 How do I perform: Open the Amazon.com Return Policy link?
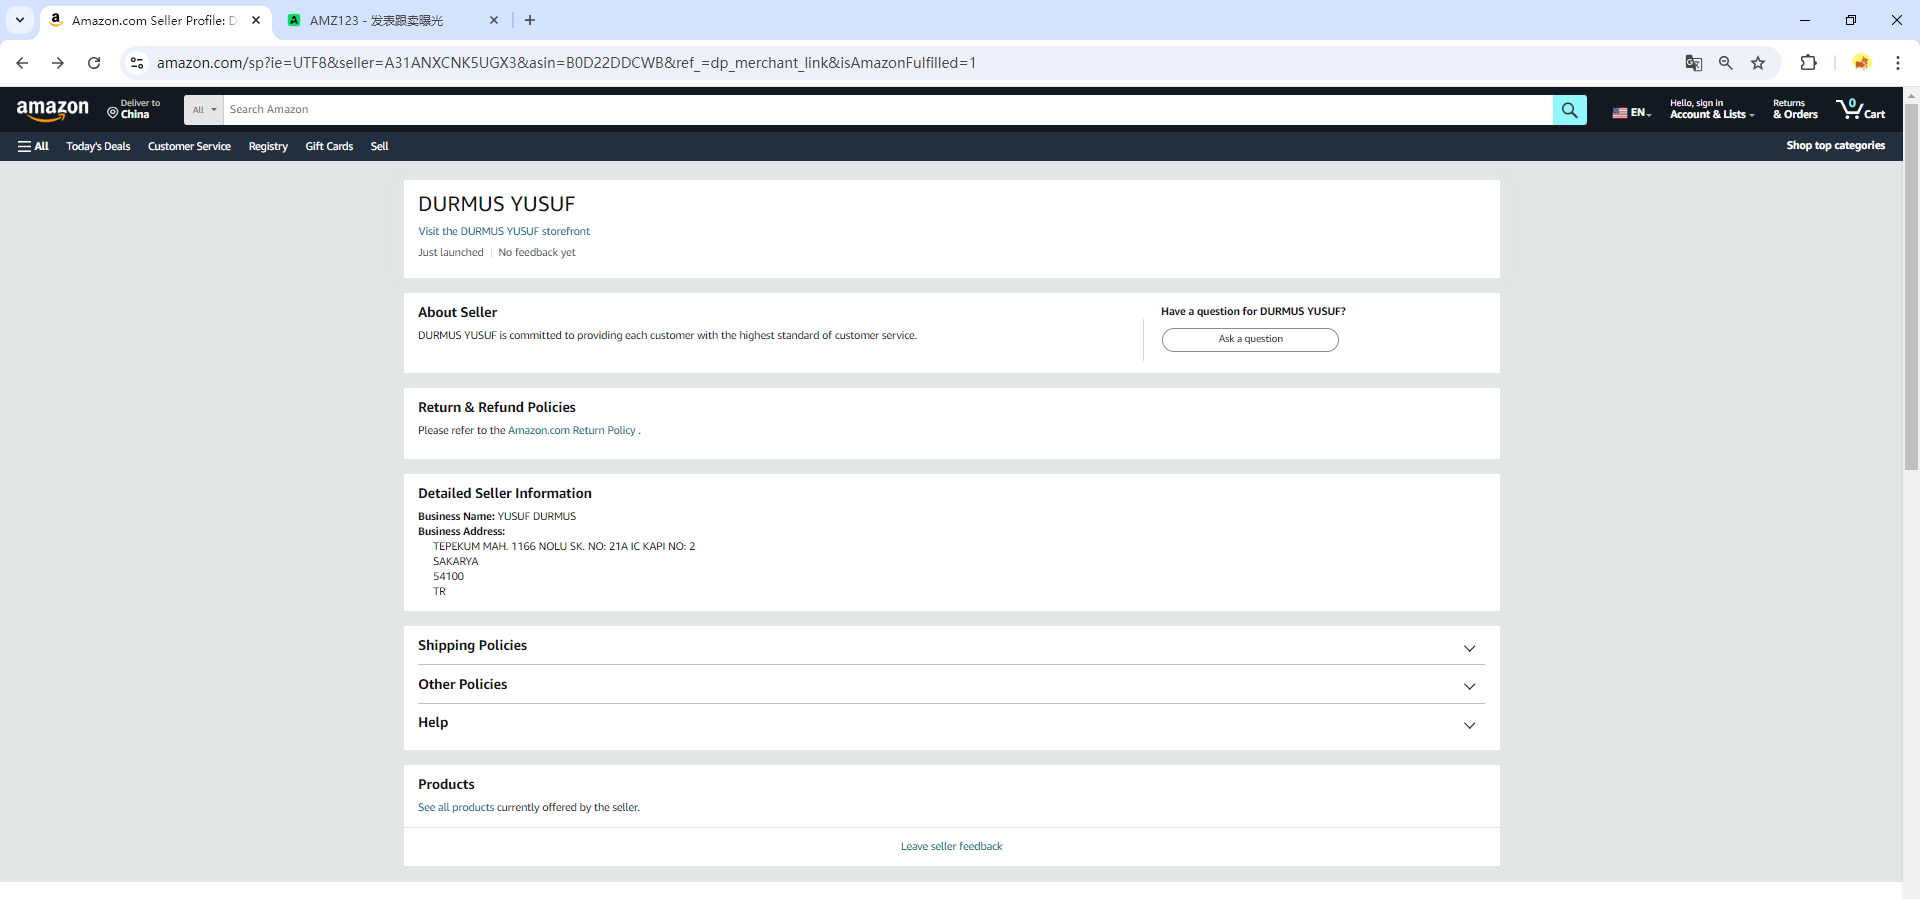tap(572, 431)
